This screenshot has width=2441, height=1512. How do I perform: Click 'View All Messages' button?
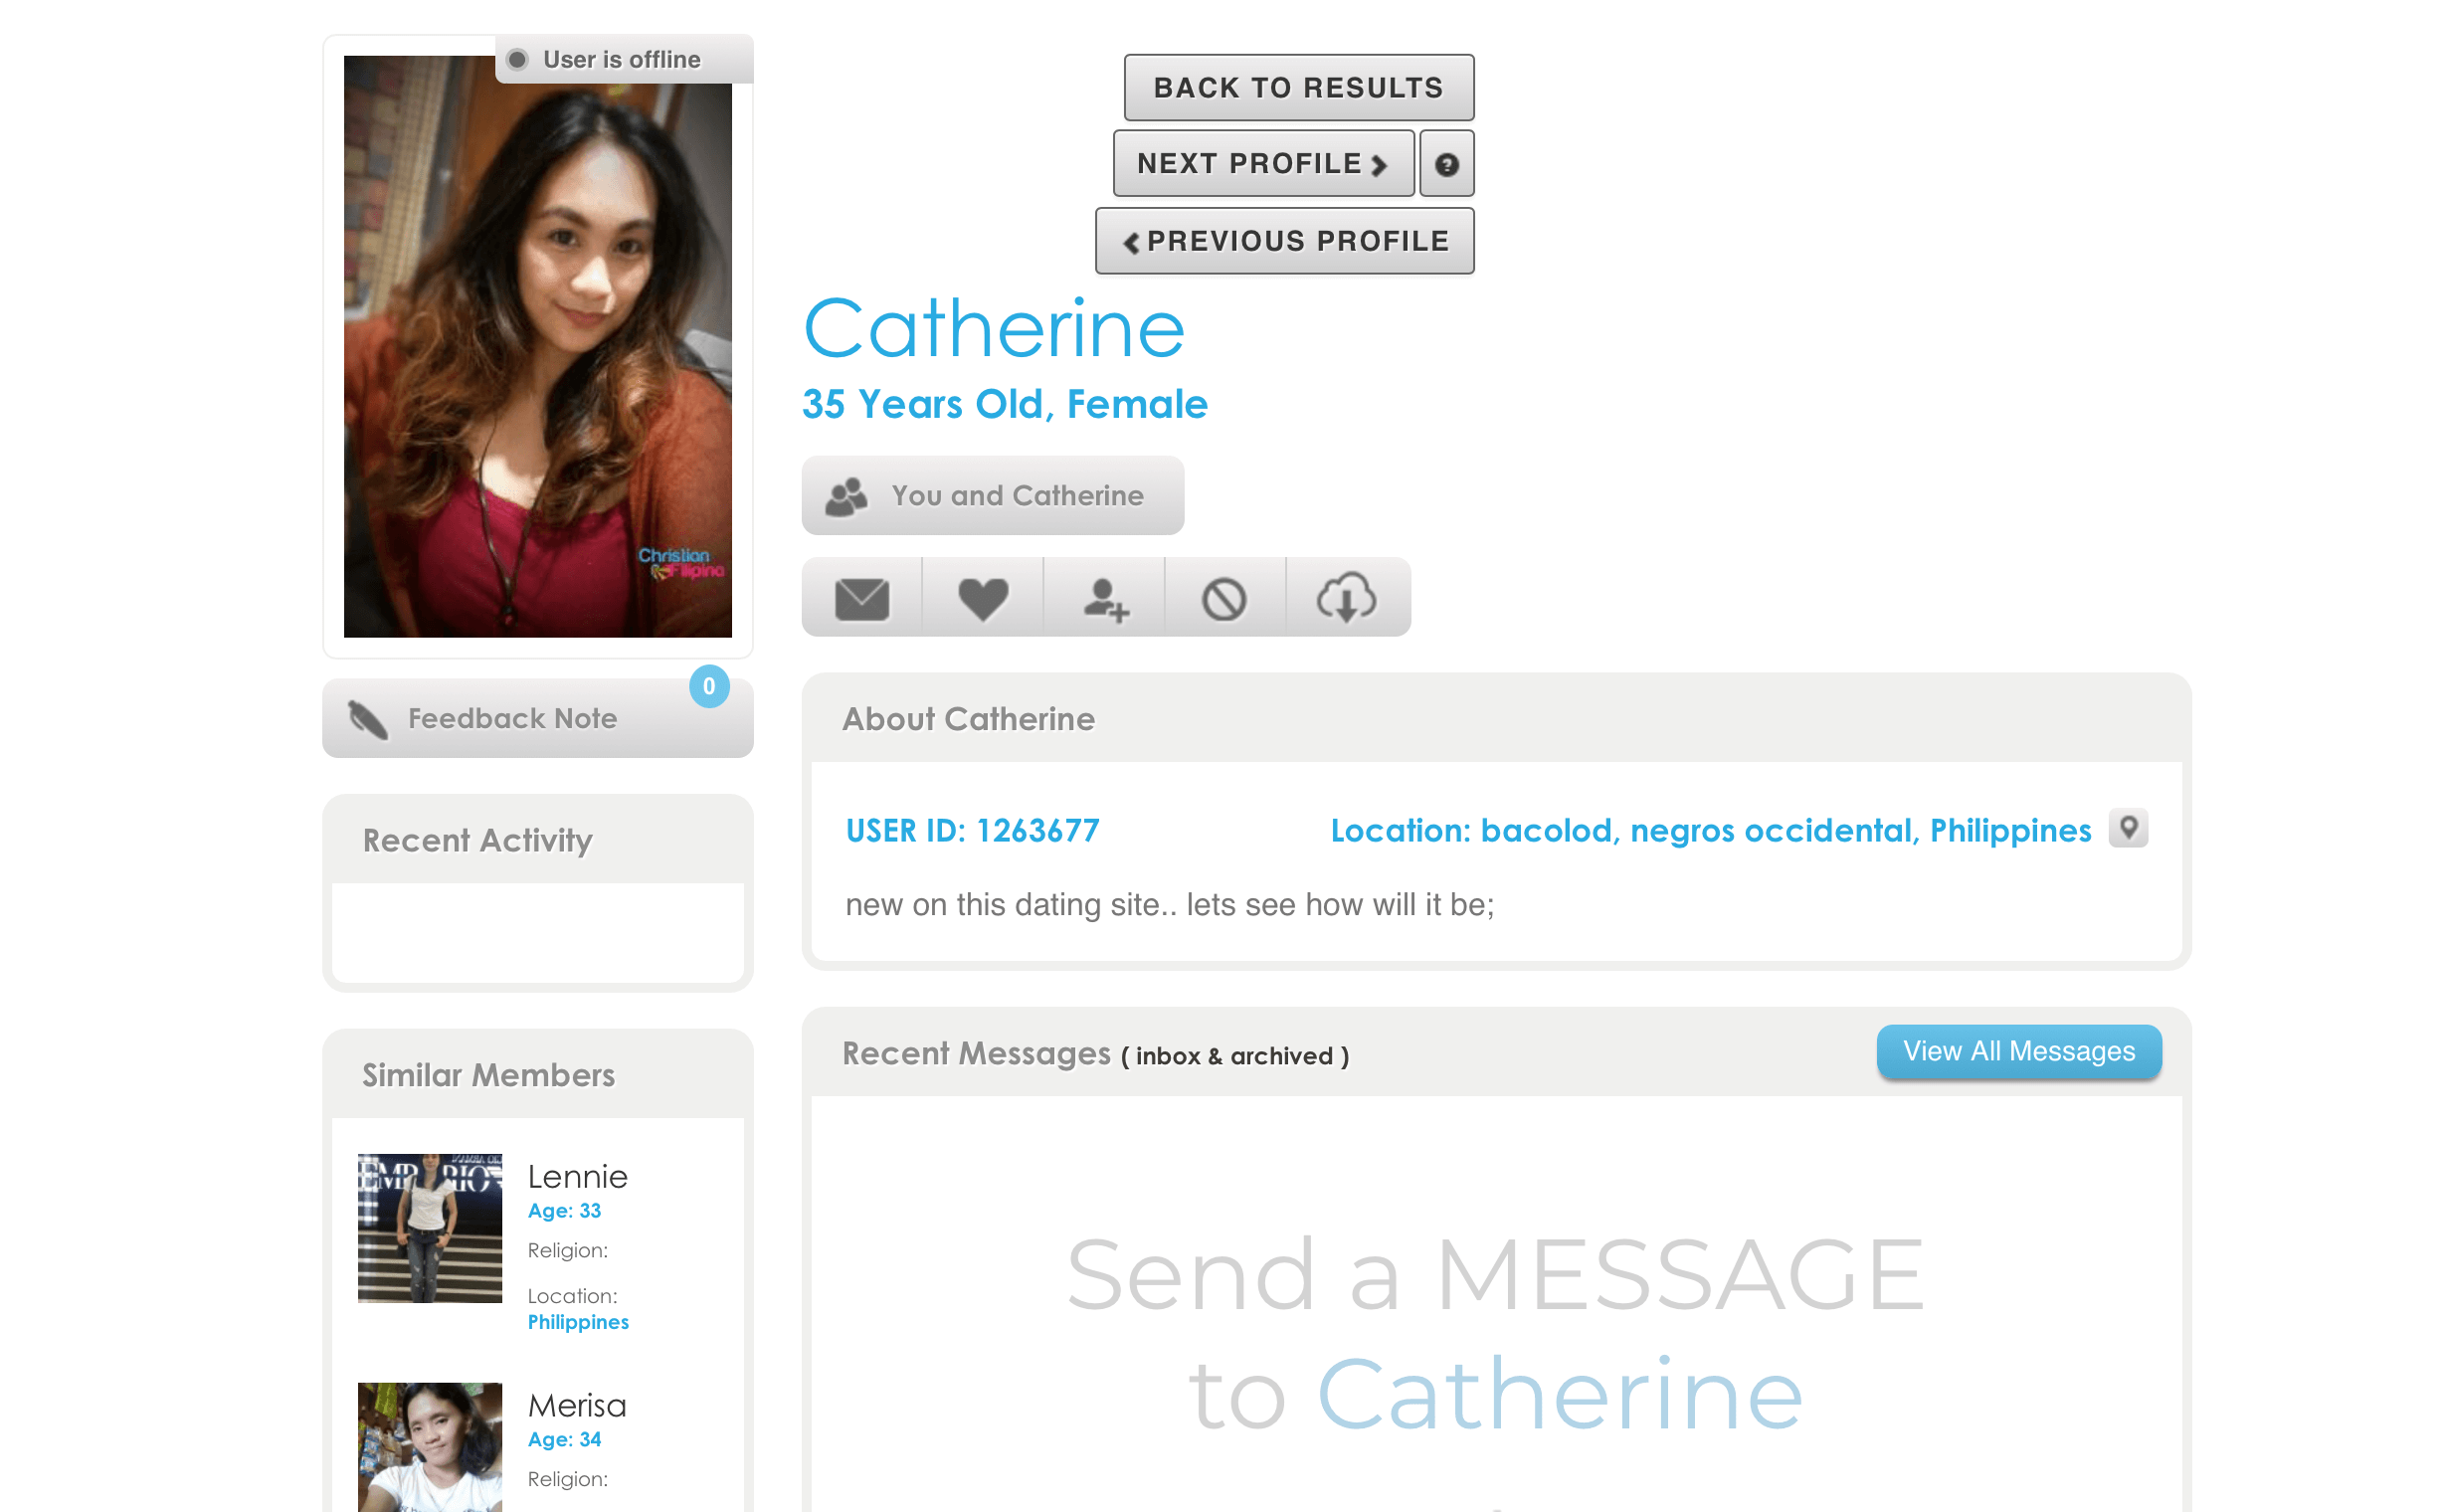[2019, 1049]
